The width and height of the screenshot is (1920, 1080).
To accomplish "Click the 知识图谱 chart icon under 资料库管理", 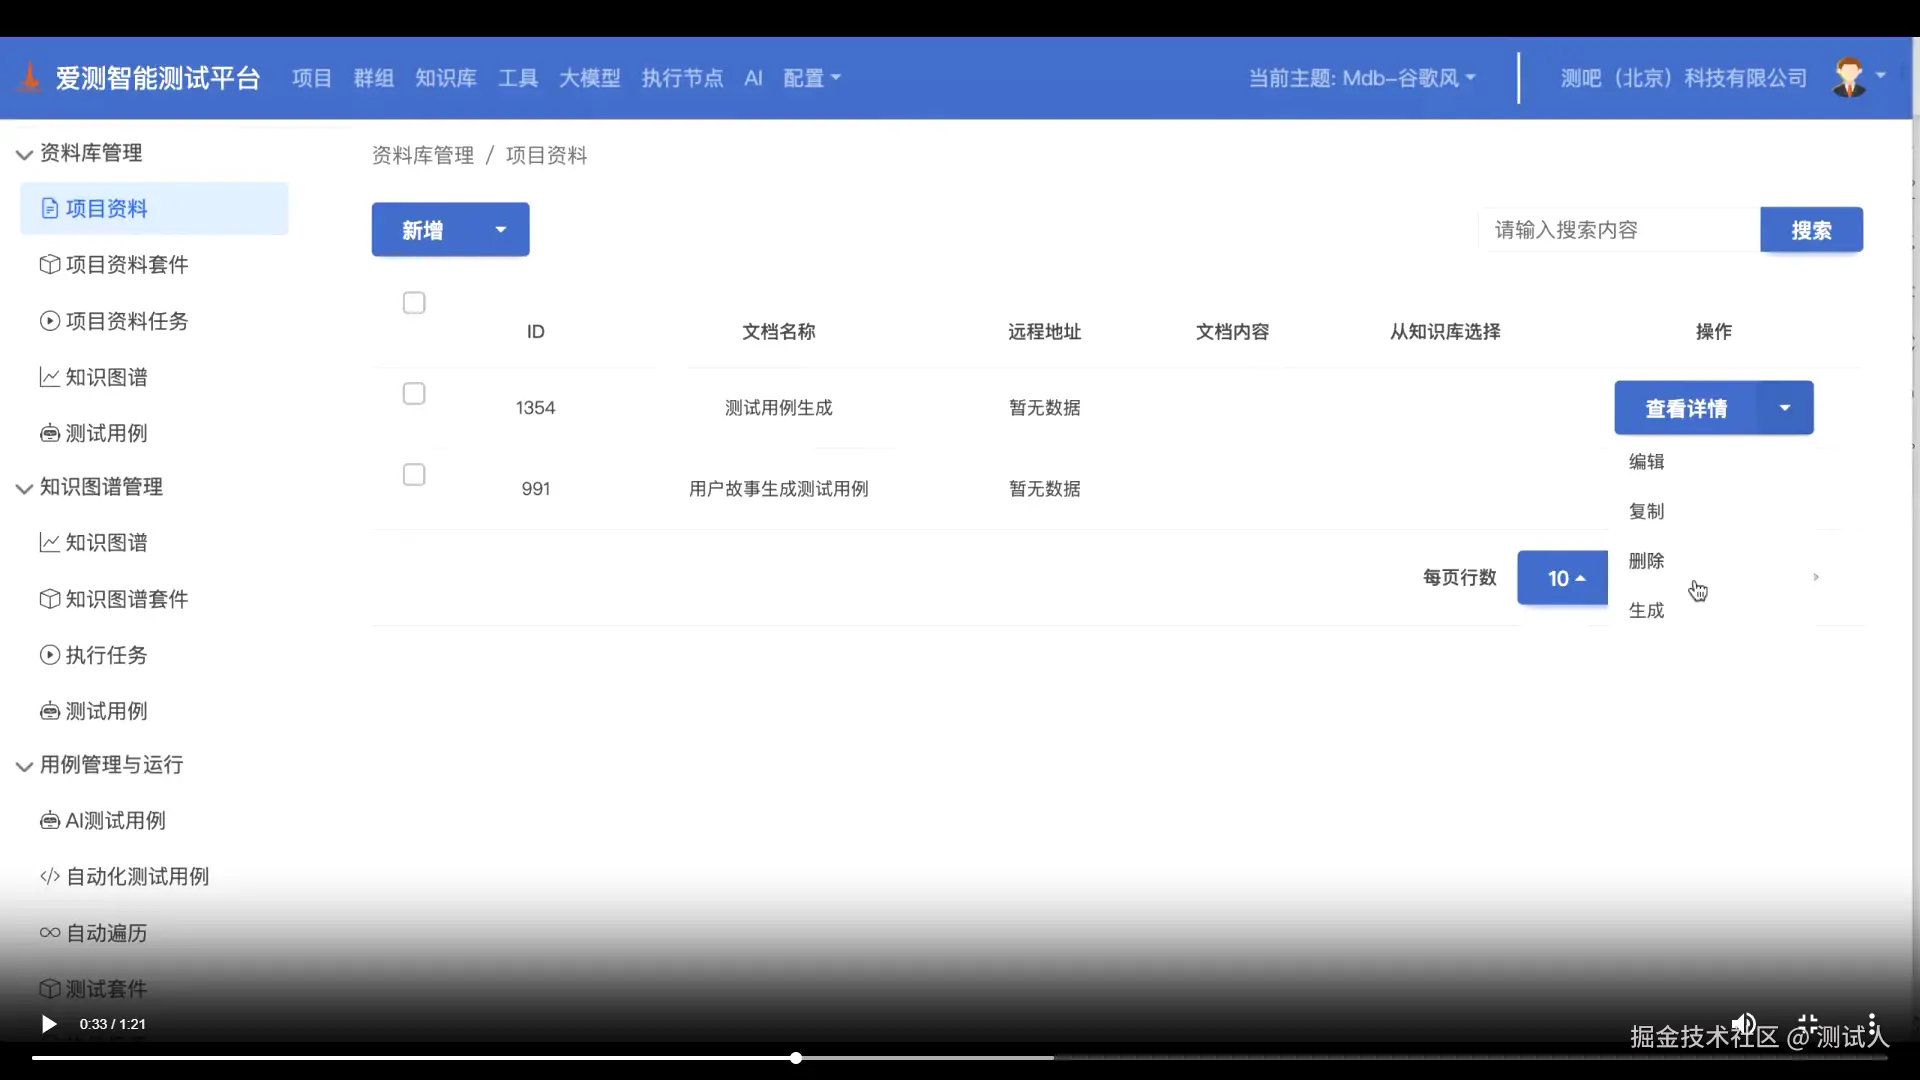I will [49, 377].
